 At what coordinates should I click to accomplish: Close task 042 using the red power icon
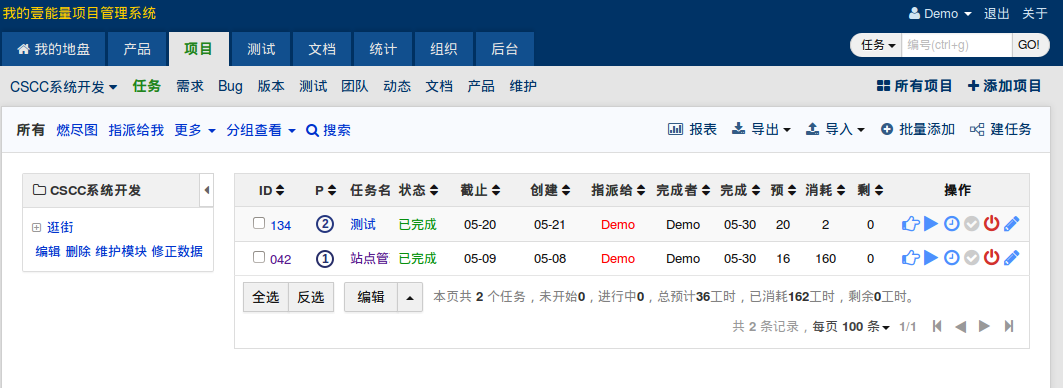(x=992, y=258)
